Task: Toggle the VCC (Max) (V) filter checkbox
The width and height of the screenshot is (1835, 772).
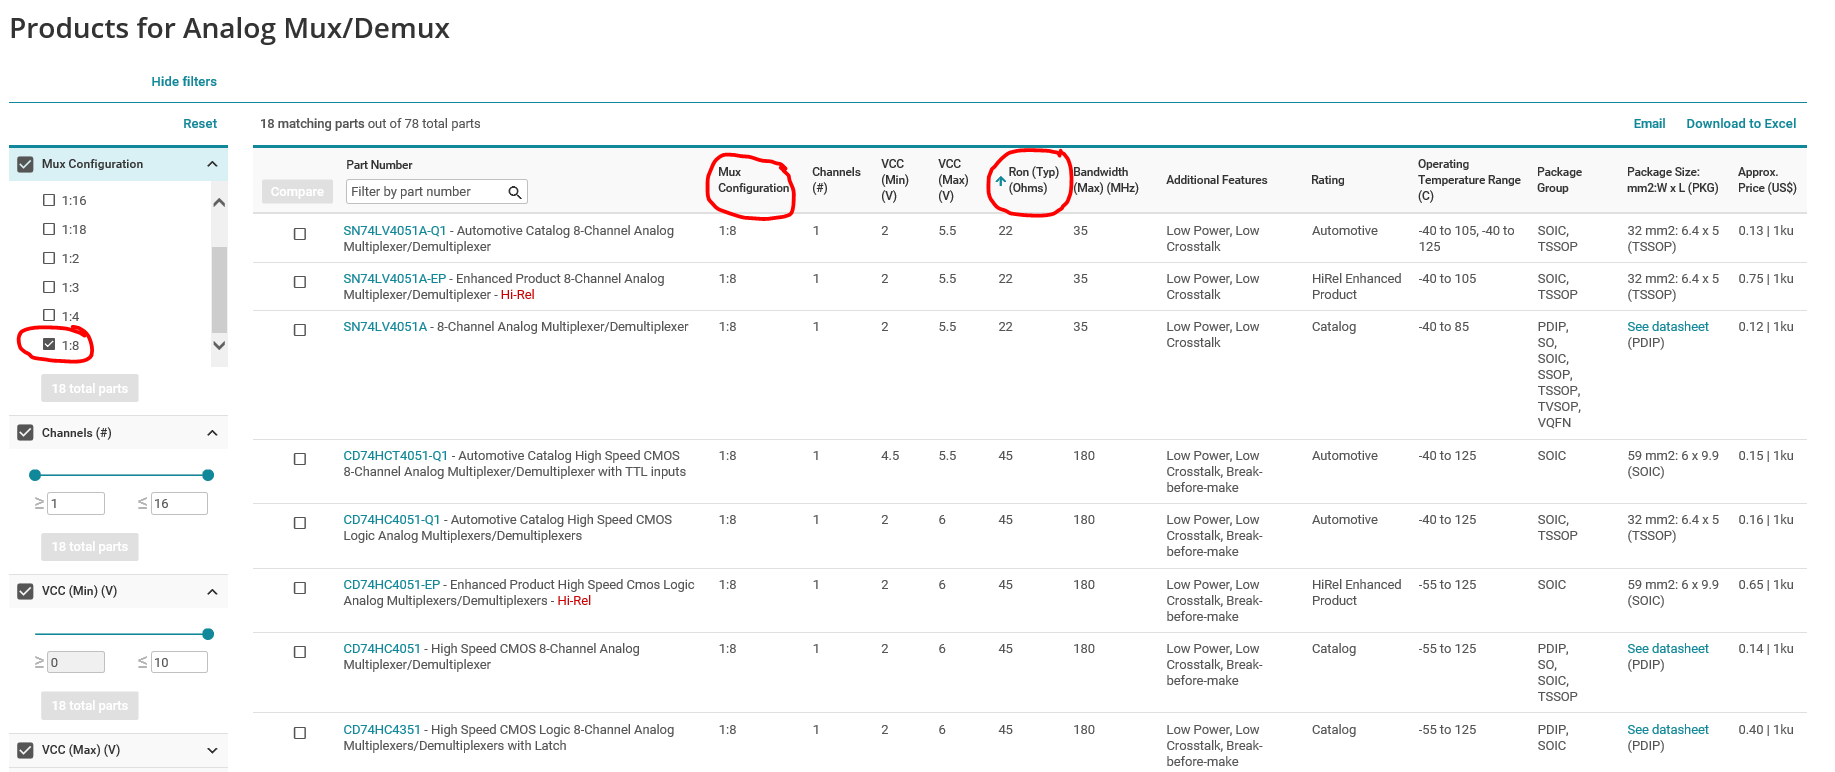Action: 26,750
